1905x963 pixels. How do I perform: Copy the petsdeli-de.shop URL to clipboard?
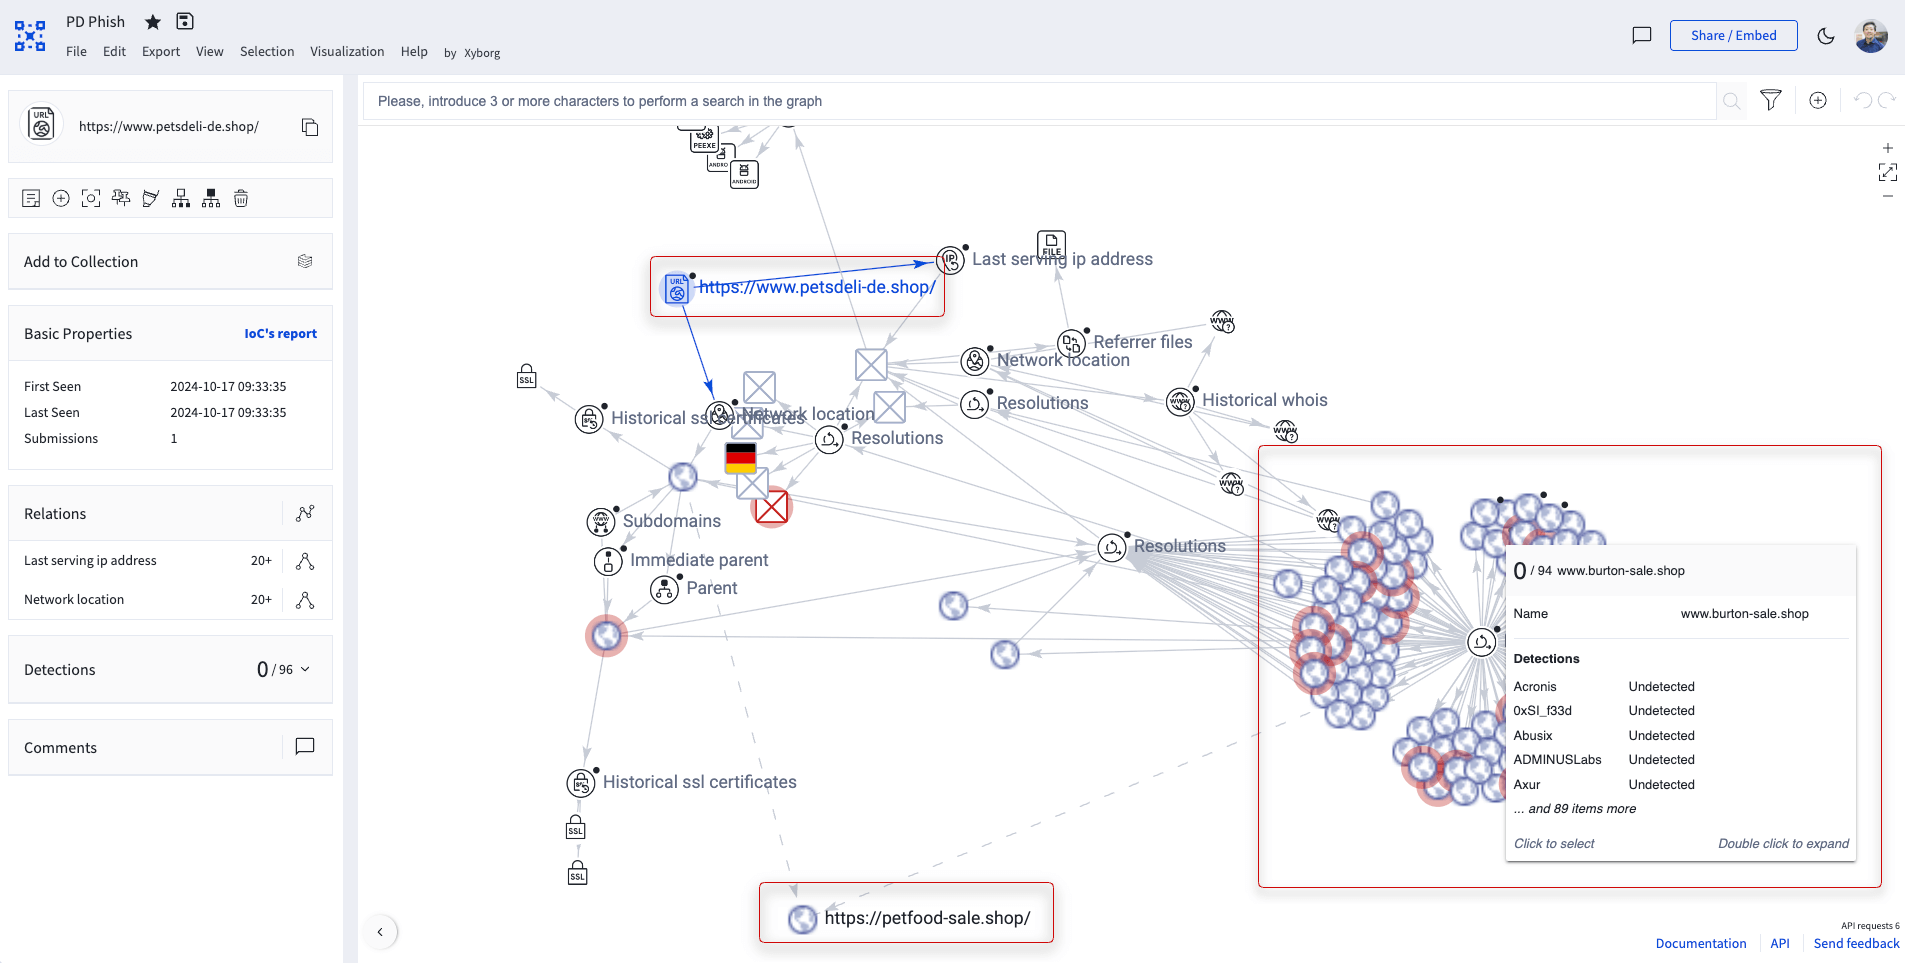pos(310,127)
